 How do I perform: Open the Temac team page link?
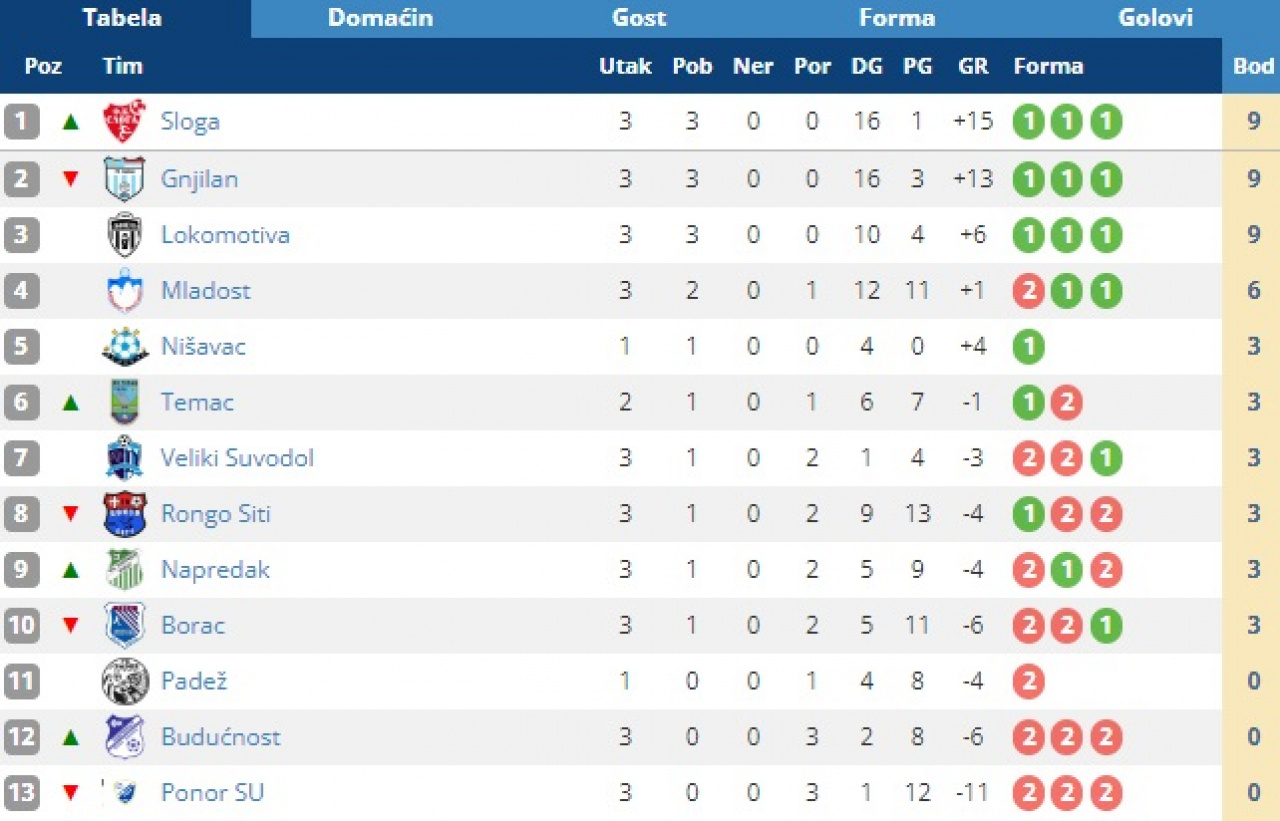pyautogui.click(x=197, y=402)
